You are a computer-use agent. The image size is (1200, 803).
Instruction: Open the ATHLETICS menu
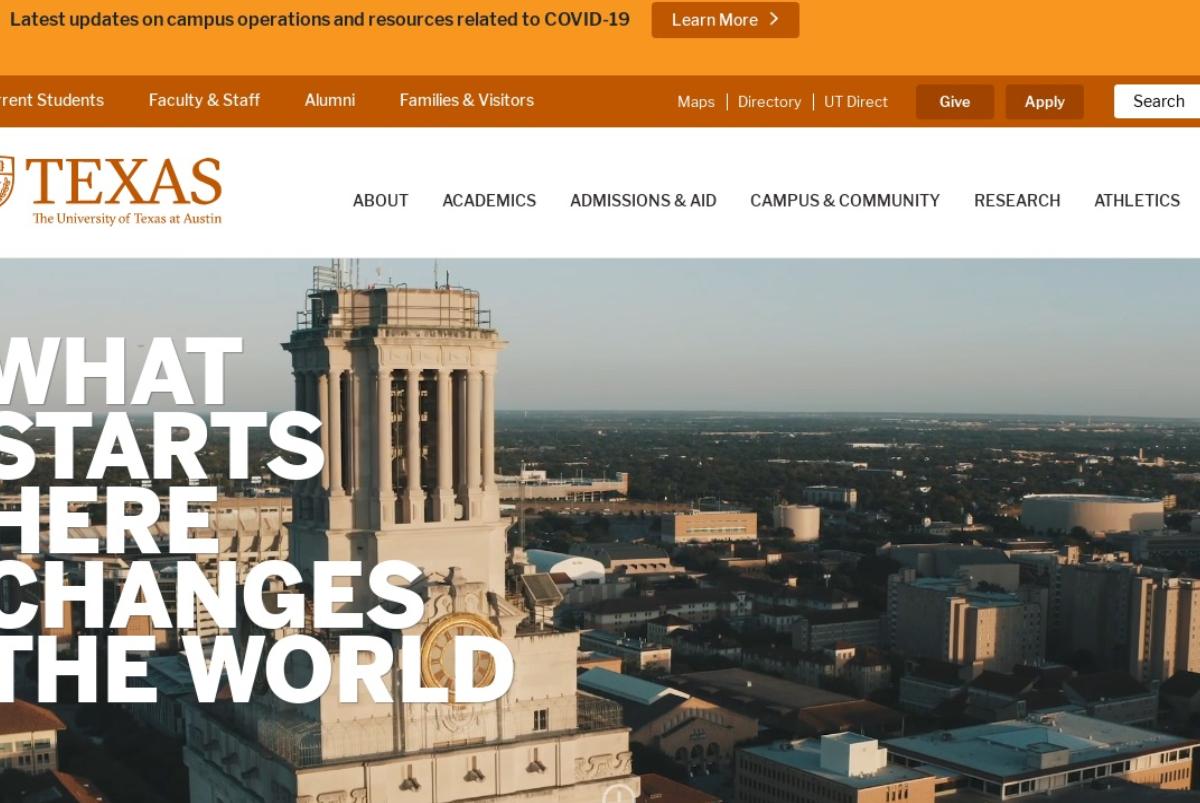point(1137,200)
